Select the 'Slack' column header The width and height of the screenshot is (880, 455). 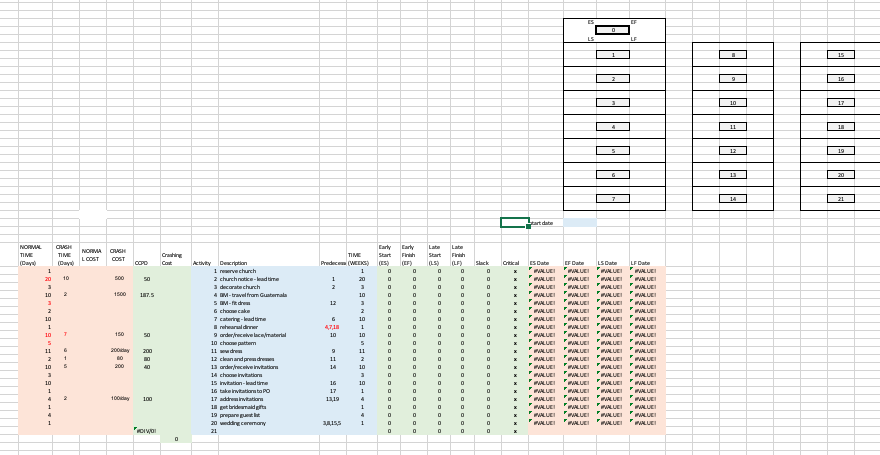[x=487, y=263]
